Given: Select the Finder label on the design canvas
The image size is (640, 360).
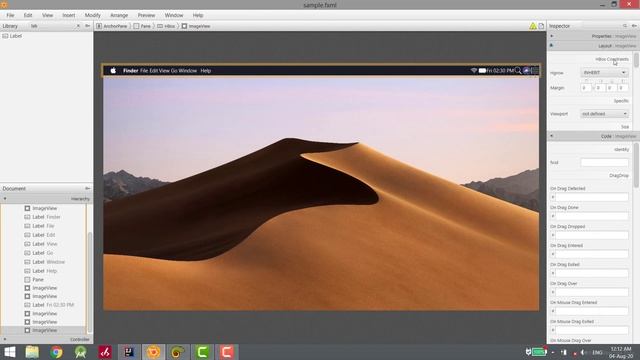Looking at the screenshot, I should 131,71.
